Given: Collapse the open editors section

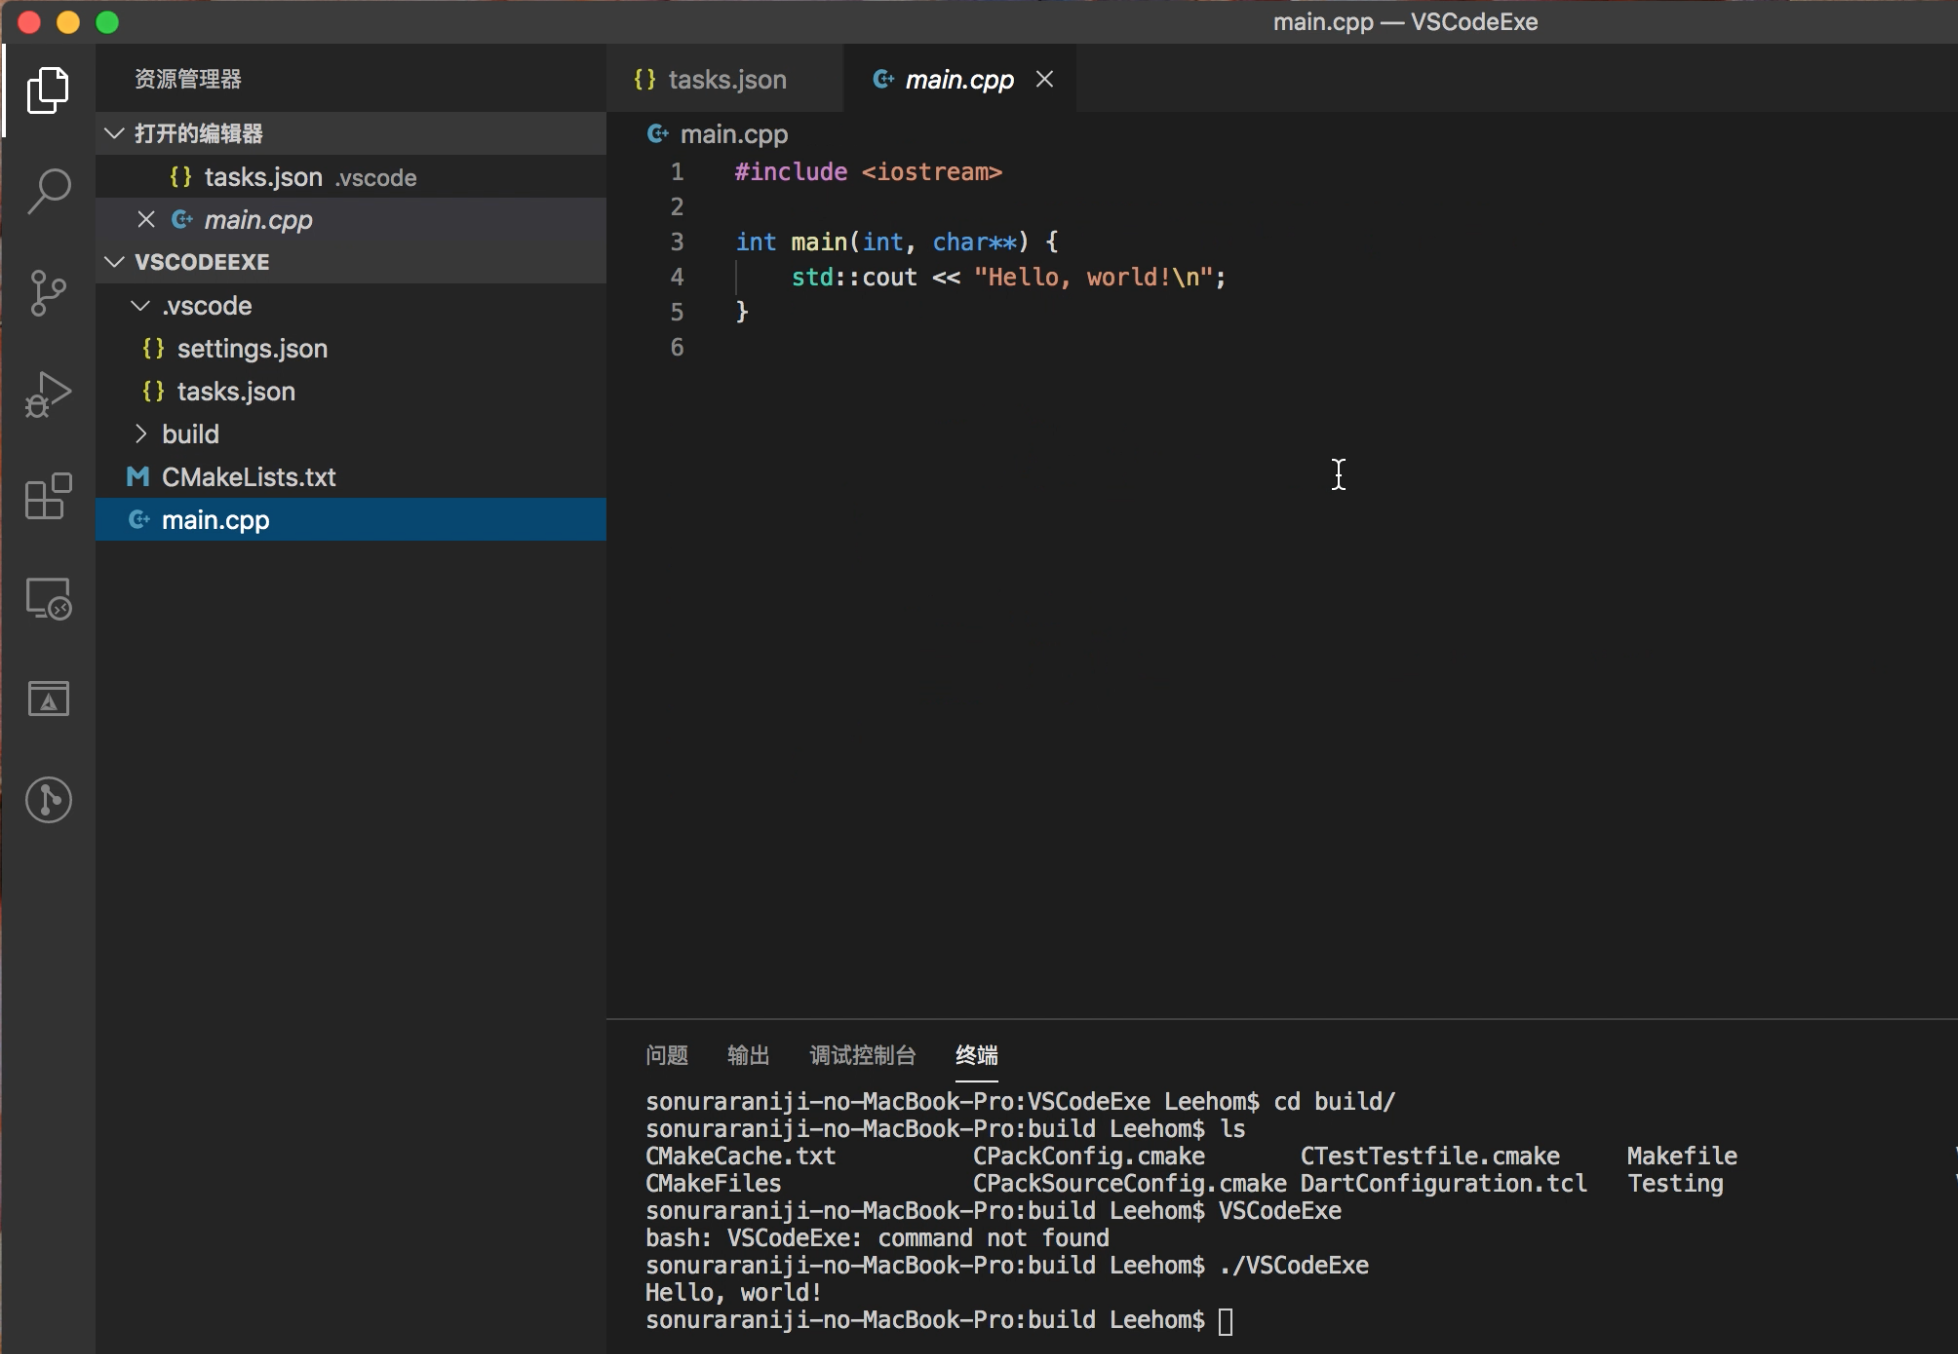Looking at the screenshot, I should 115,133.
